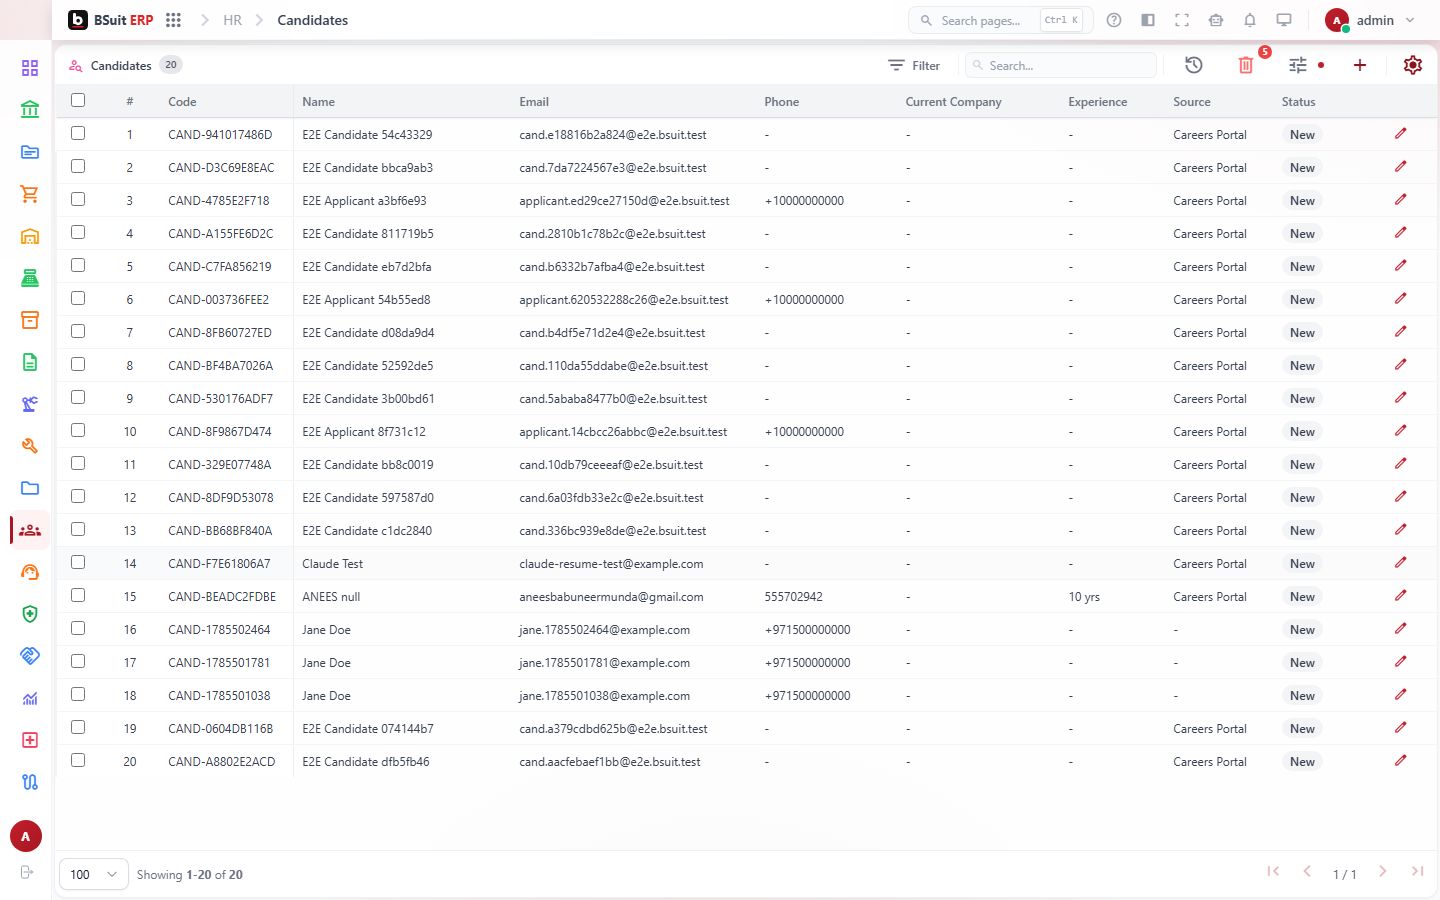Viewport: 1440px width, 900px height.
Task: Open the handshake CRM icon in sidebar
Action: tap(30, 656)
